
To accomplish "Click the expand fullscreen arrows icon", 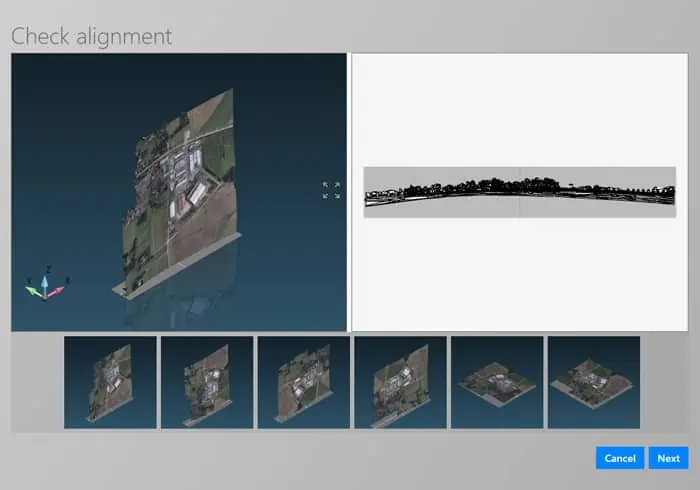I will [x=331, y=190].
